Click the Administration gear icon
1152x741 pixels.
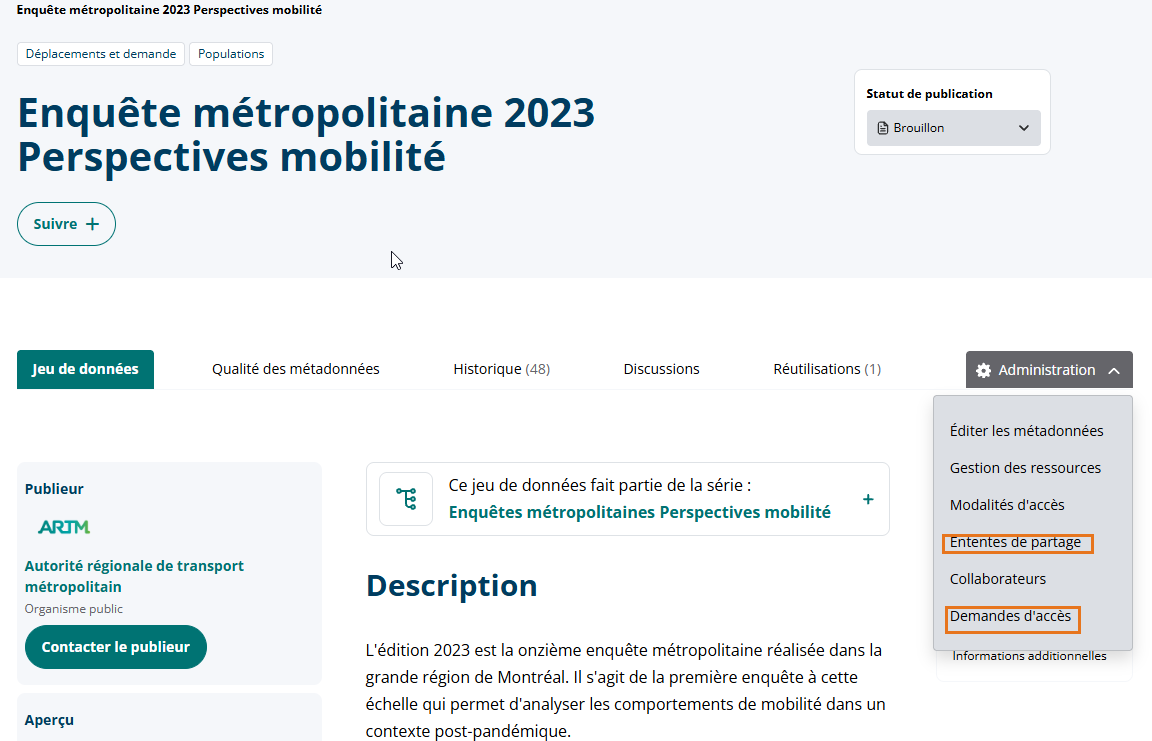[983, 370]
